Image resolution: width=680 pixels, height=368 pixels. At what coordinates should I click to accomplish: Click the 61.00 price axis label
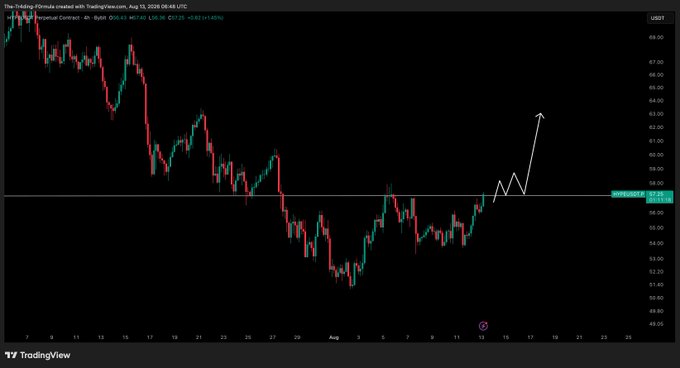coord(657,141)
